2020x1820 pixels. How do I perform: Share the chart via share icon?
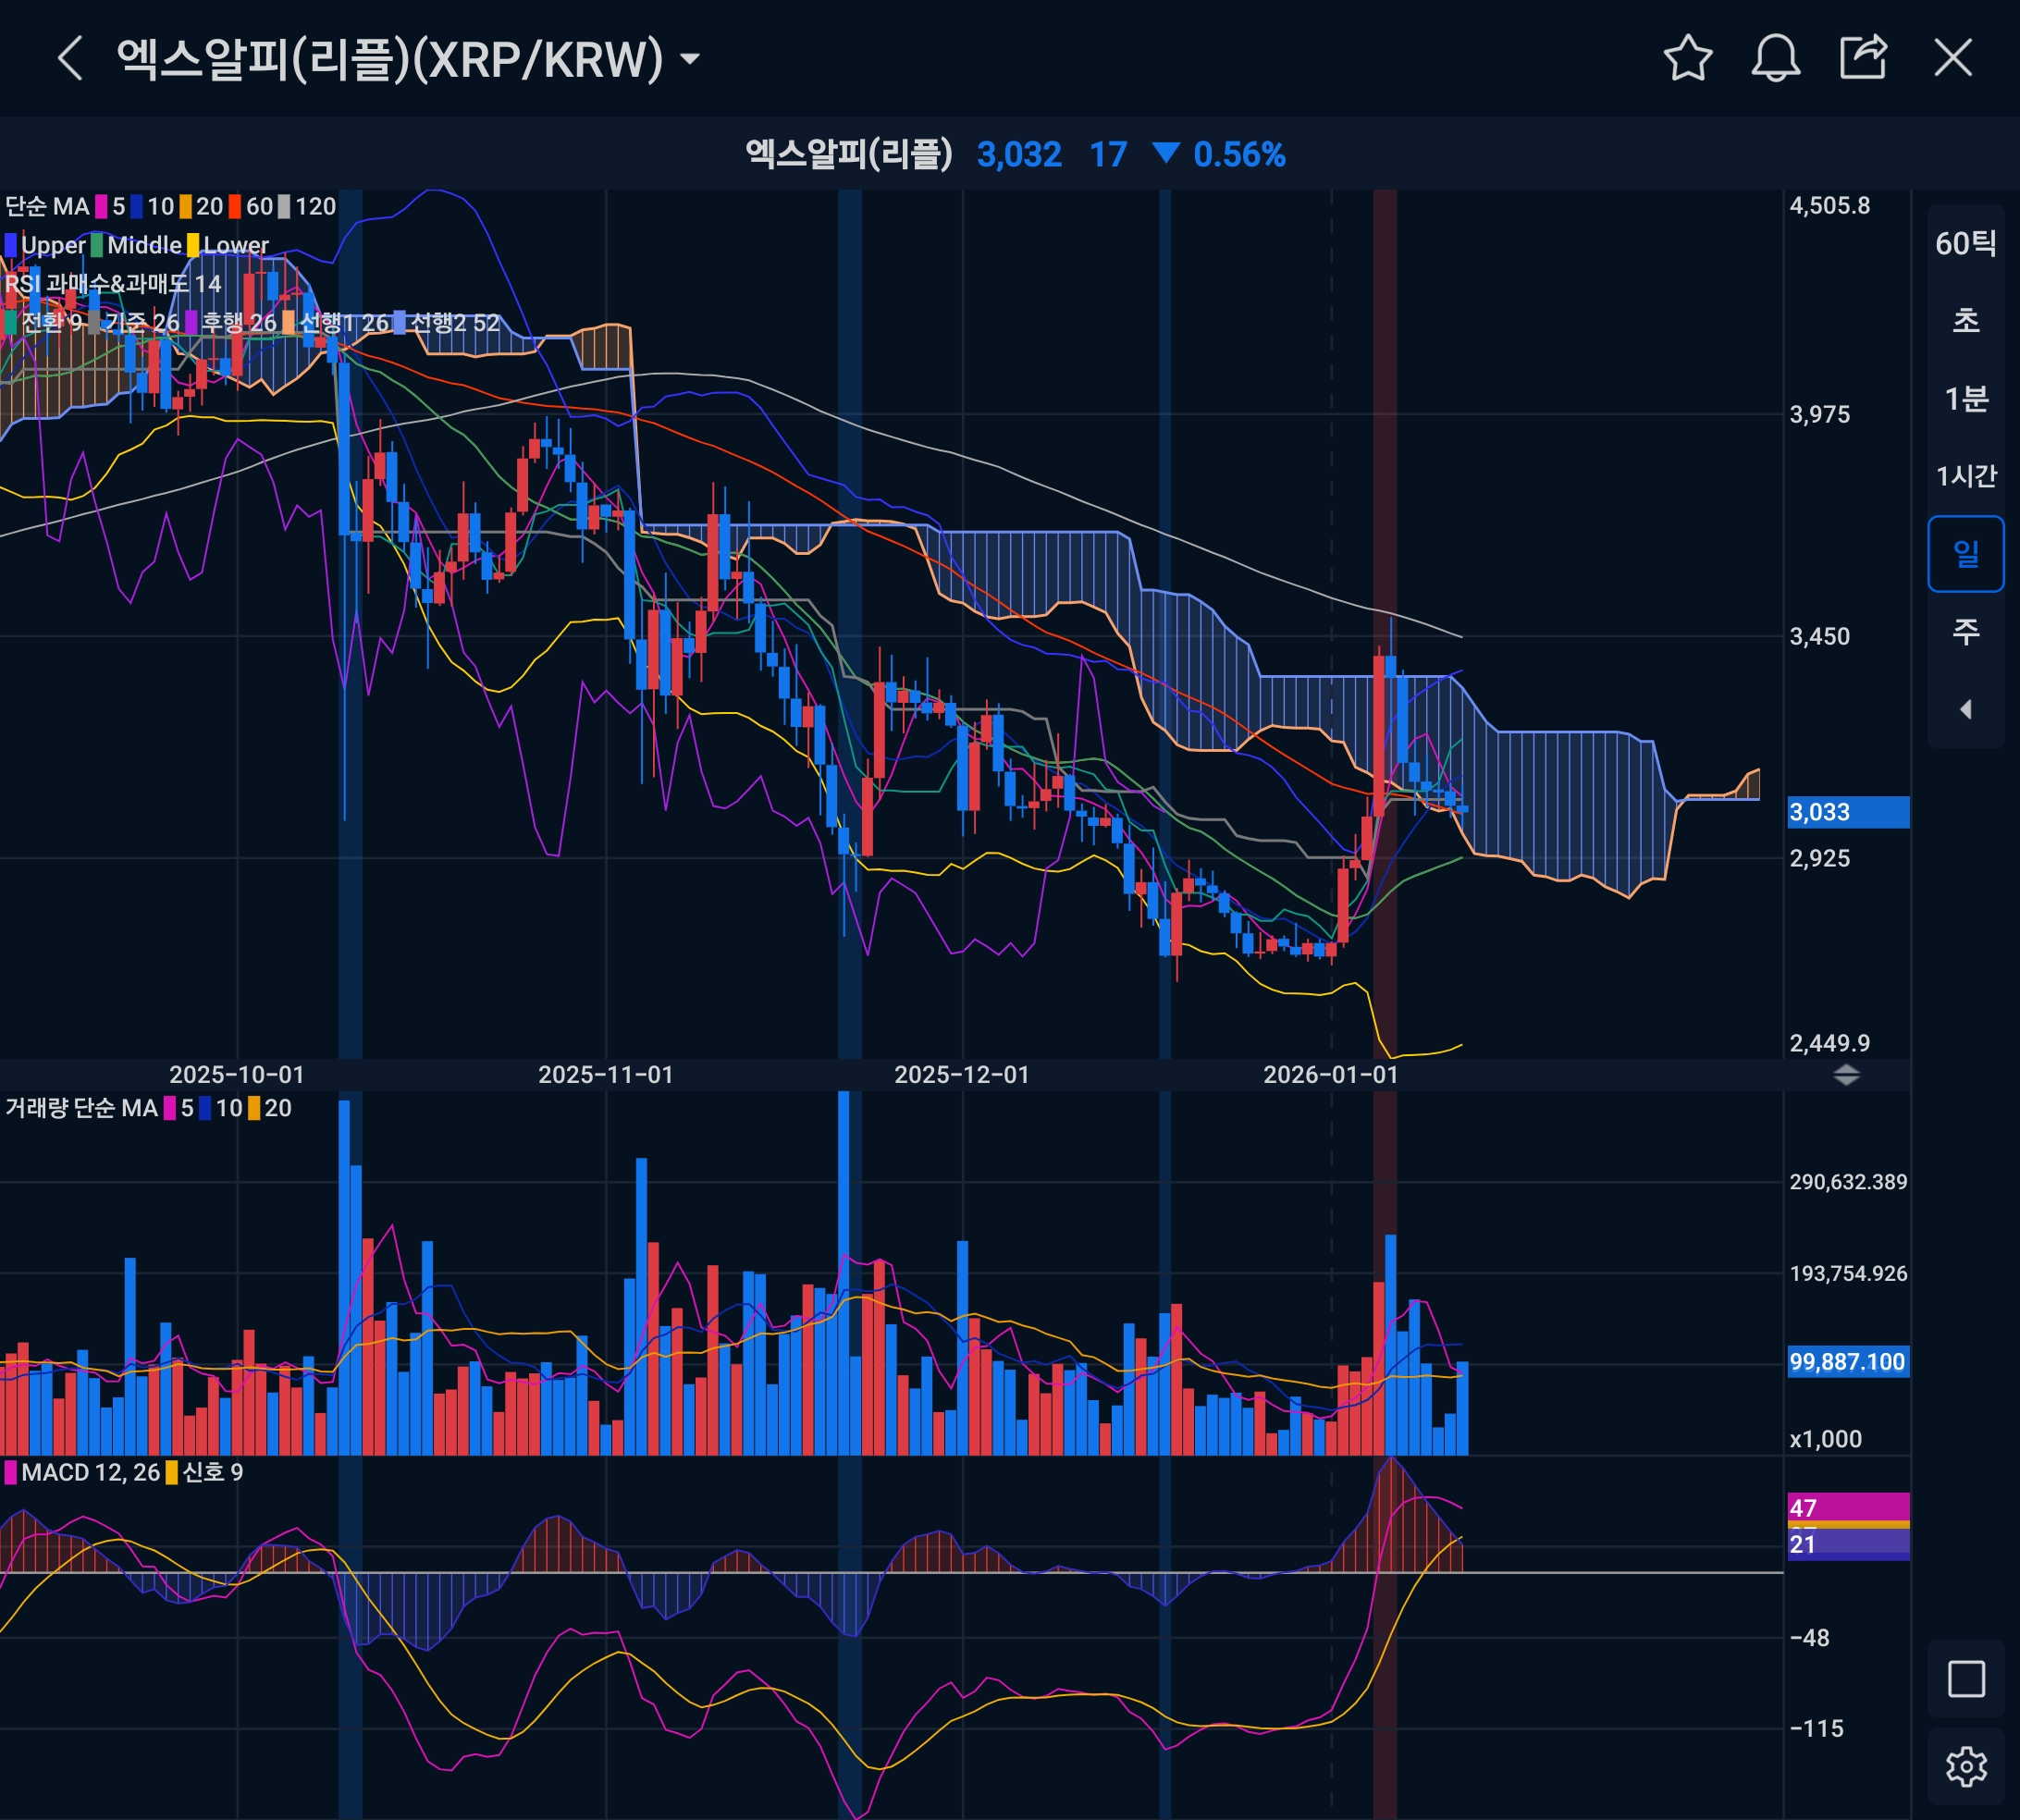[1863, 58]
